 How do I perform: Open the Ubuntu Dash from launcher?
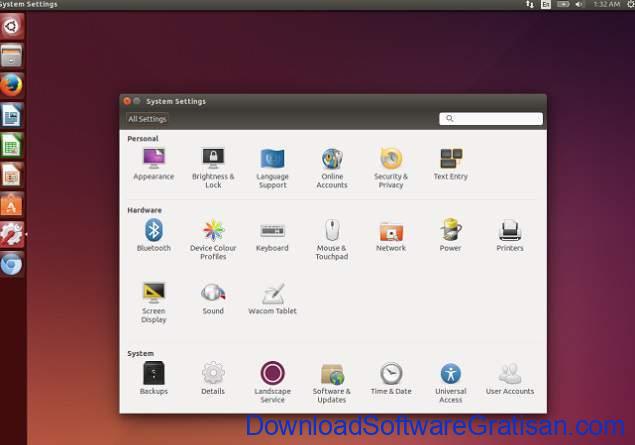12,26
